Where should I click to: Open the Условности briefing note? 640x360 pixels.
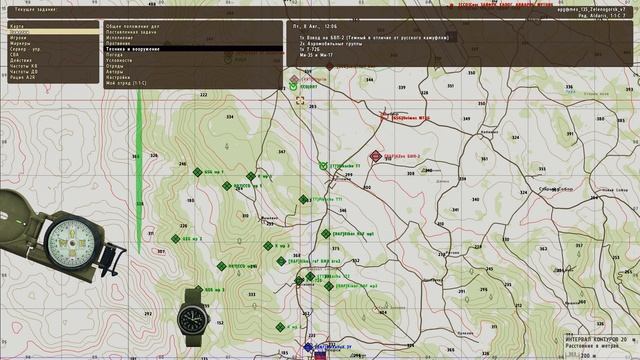pos(119,60)
